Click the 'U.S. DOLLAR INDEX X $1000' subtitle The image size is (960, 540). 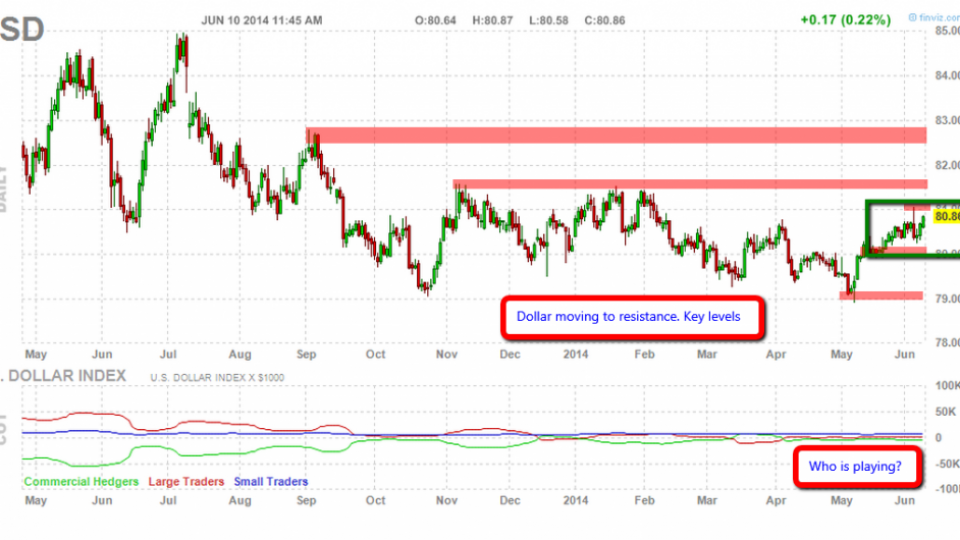point(217,378)
